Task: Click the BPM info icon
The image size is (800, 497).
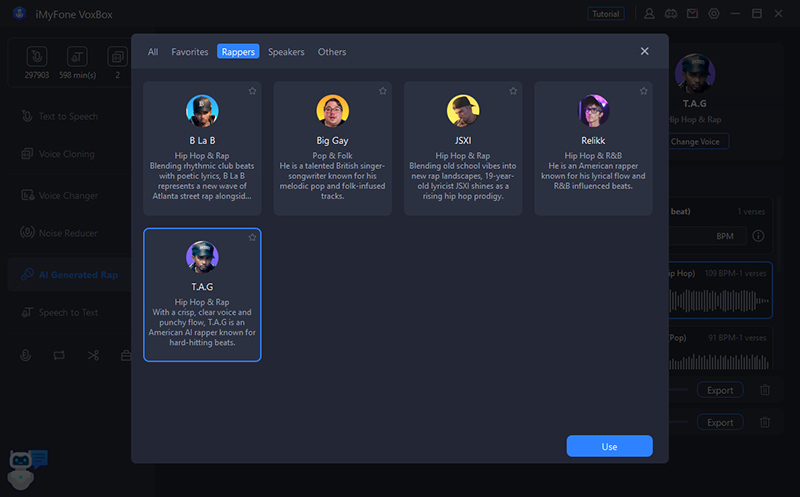Action: click(x=758, y=236)
